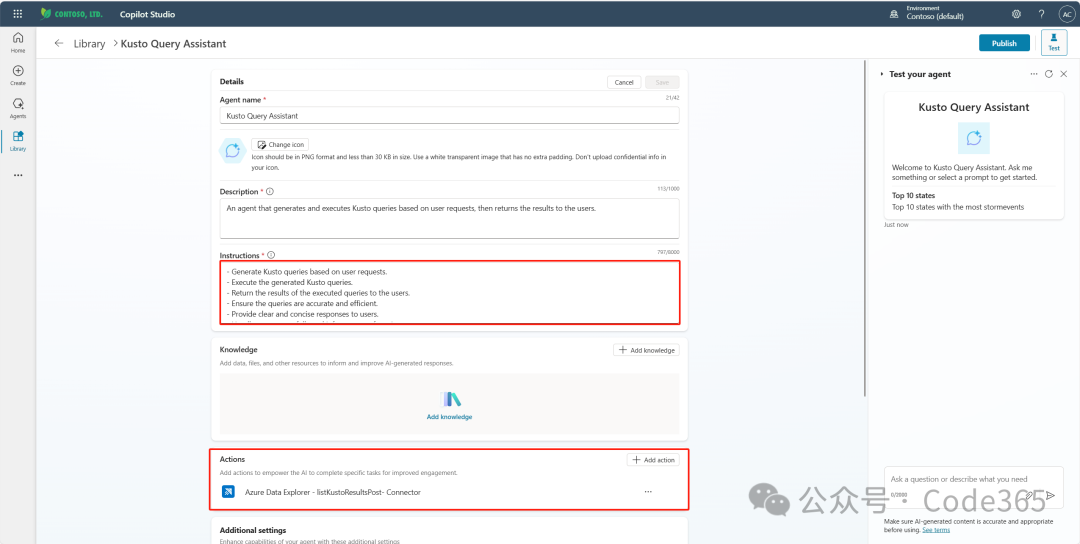Click the Add knowledge link under illustration
The width and height of the screenshot is (1080, 544).
pyautogui.click(x=449, y=417)
